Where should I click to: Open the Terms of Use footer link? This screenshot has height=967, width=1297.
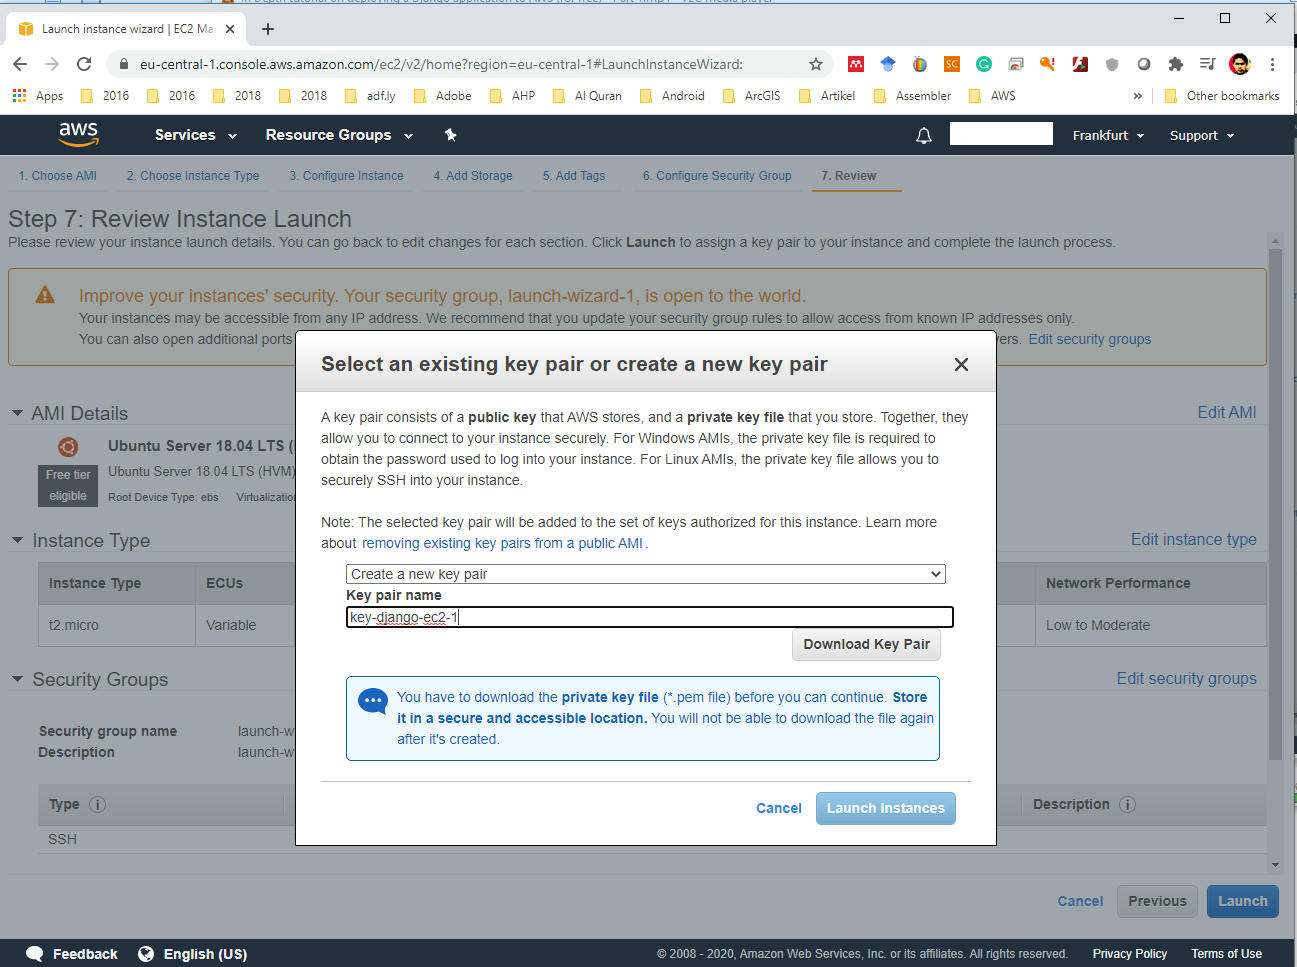point(1226,953)
